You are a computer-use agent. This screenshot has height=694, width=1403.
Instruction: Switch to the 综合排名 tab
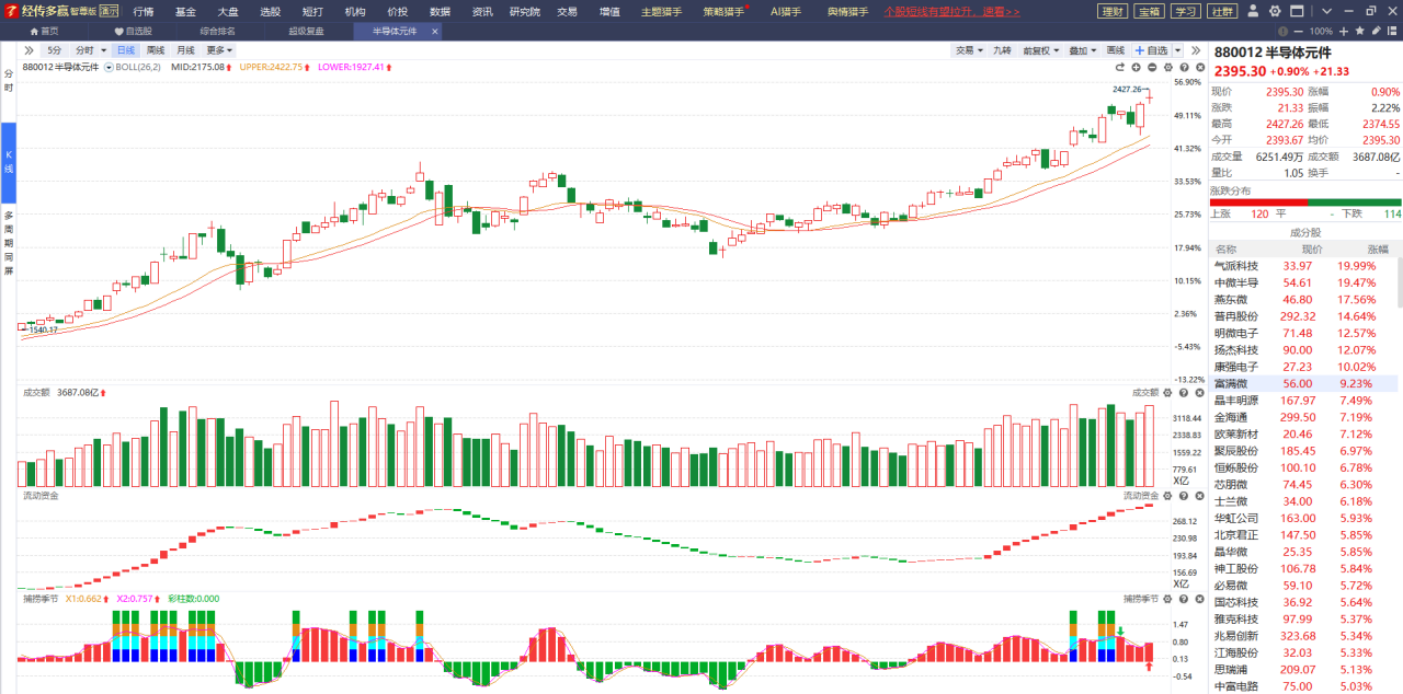pyautogui.click(x=217, y=31)
